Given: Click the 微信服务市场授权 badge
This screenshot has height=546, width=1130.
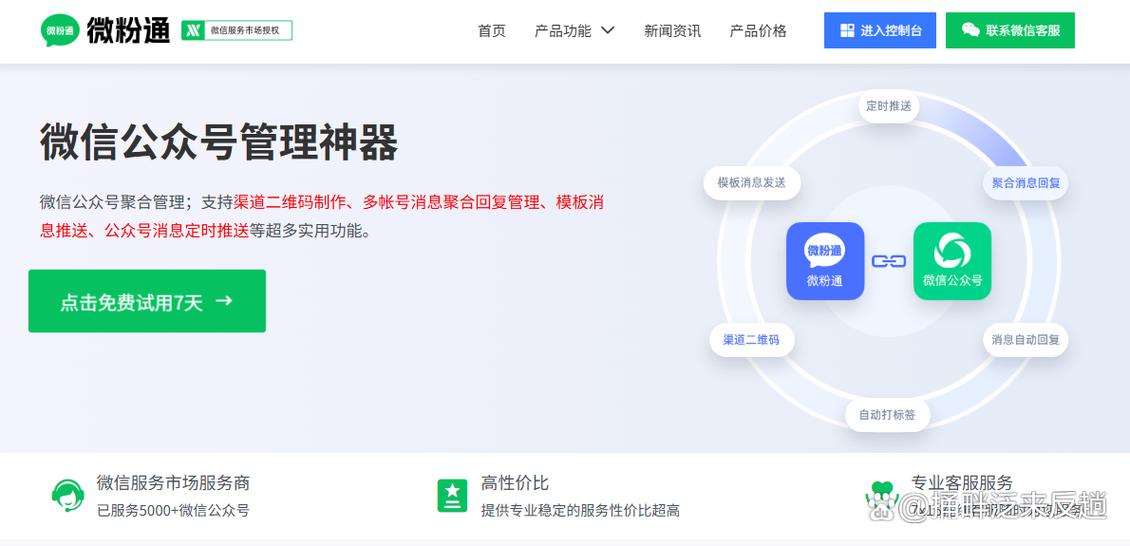Looking at the screenshot, I should [x=237, y=30].
